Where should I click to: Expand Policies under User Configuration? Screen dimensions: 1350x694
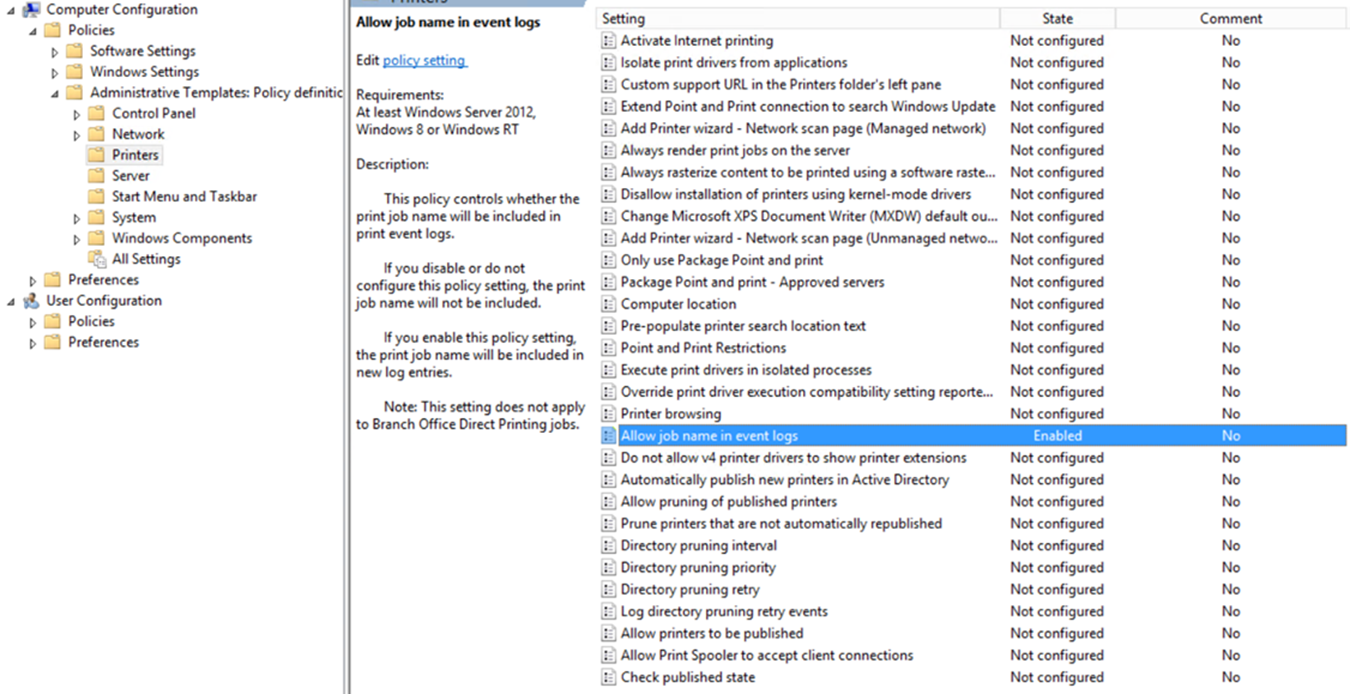pyautogui.click(x=33, y=322)
